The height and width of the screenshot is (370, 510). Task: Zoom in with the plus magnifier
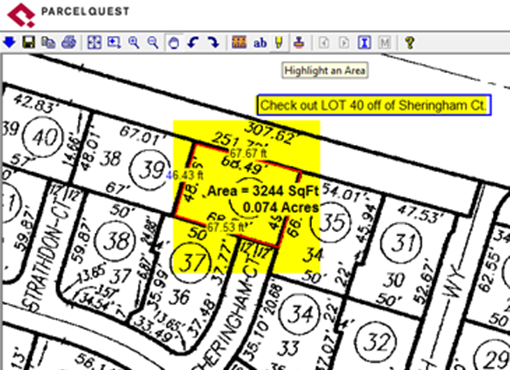(x=133, y=42)
